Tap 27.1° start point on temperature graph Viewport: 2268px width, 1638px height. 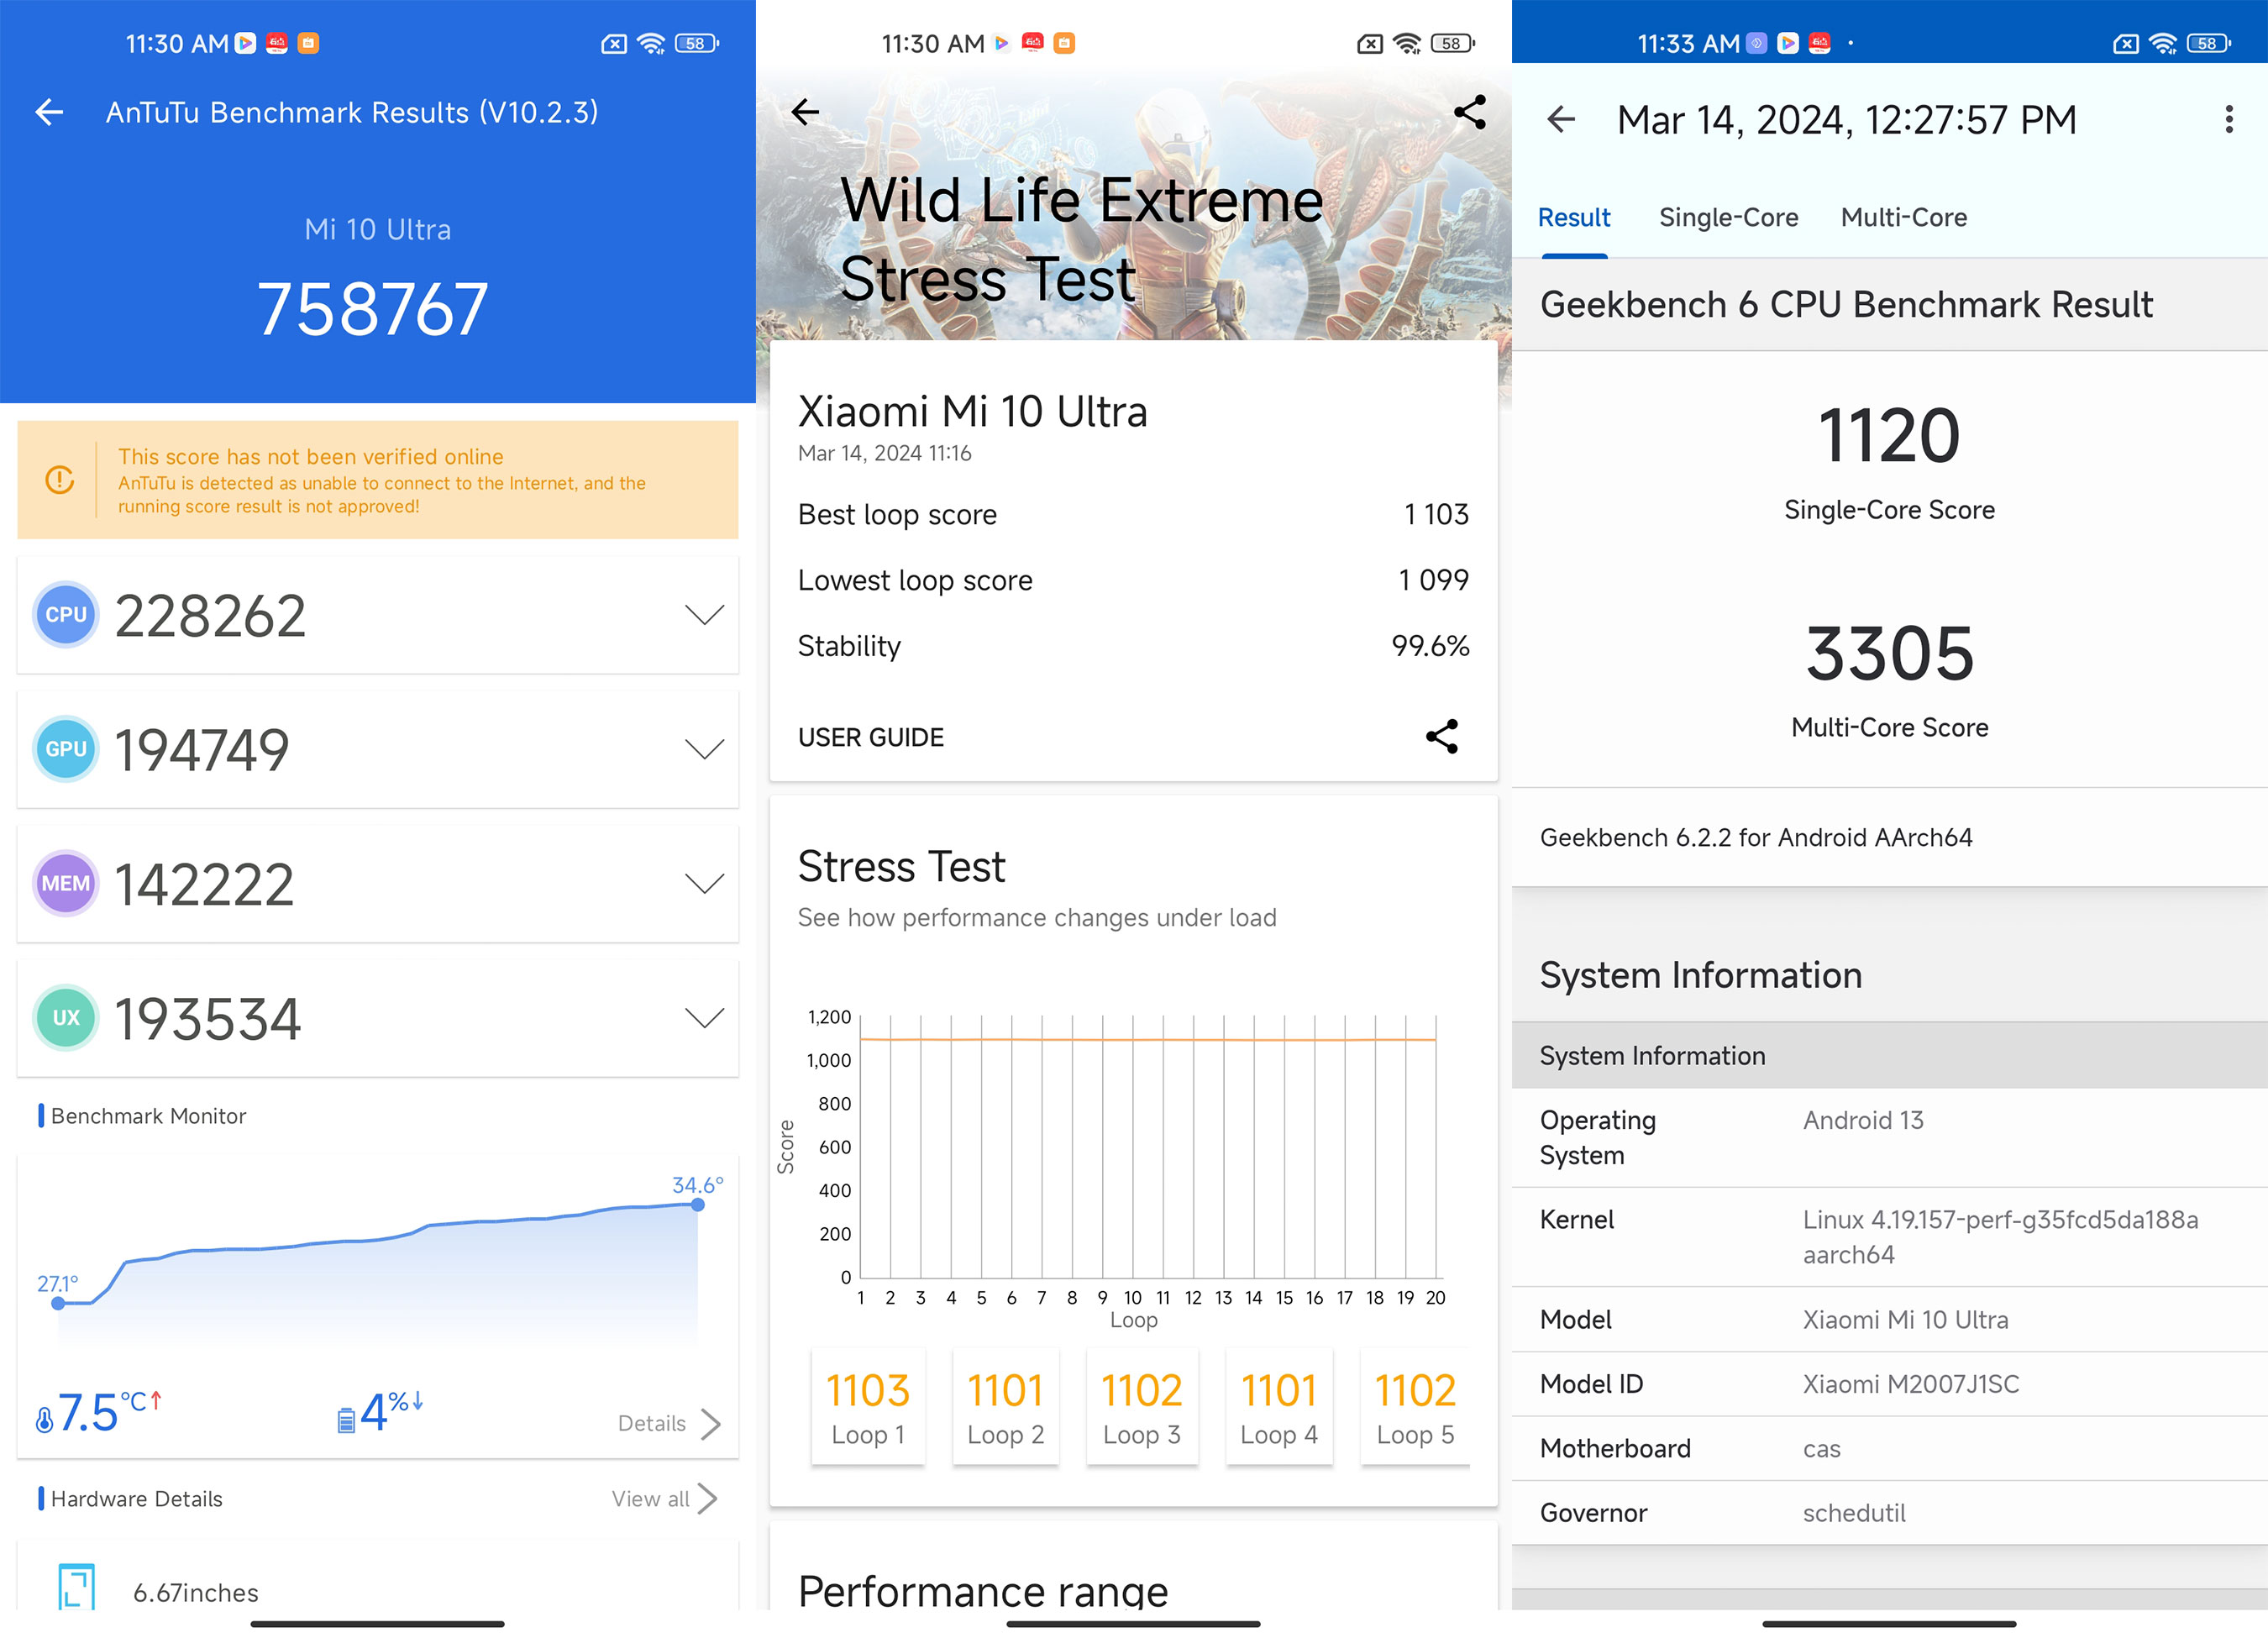58,1303
